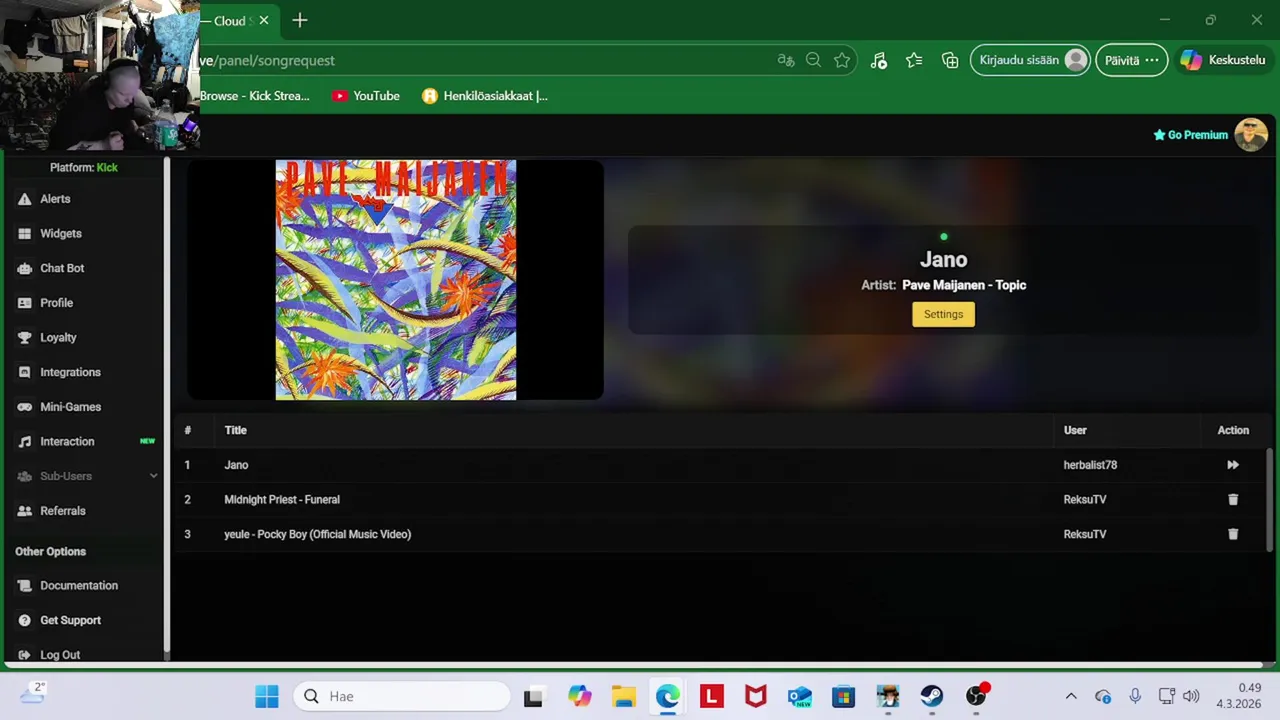Open Widgets in the sidebar
This screenshot has width=1280, height=720.
tap(60, 233)
